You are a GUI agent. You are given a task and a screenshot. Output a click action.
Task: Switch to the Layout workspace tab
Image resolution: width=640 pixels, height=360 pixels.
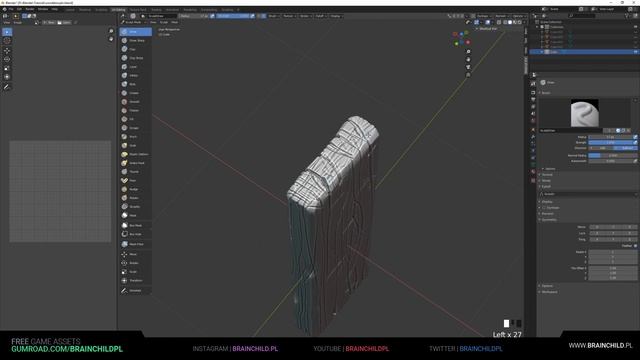(x=71, y=9)
